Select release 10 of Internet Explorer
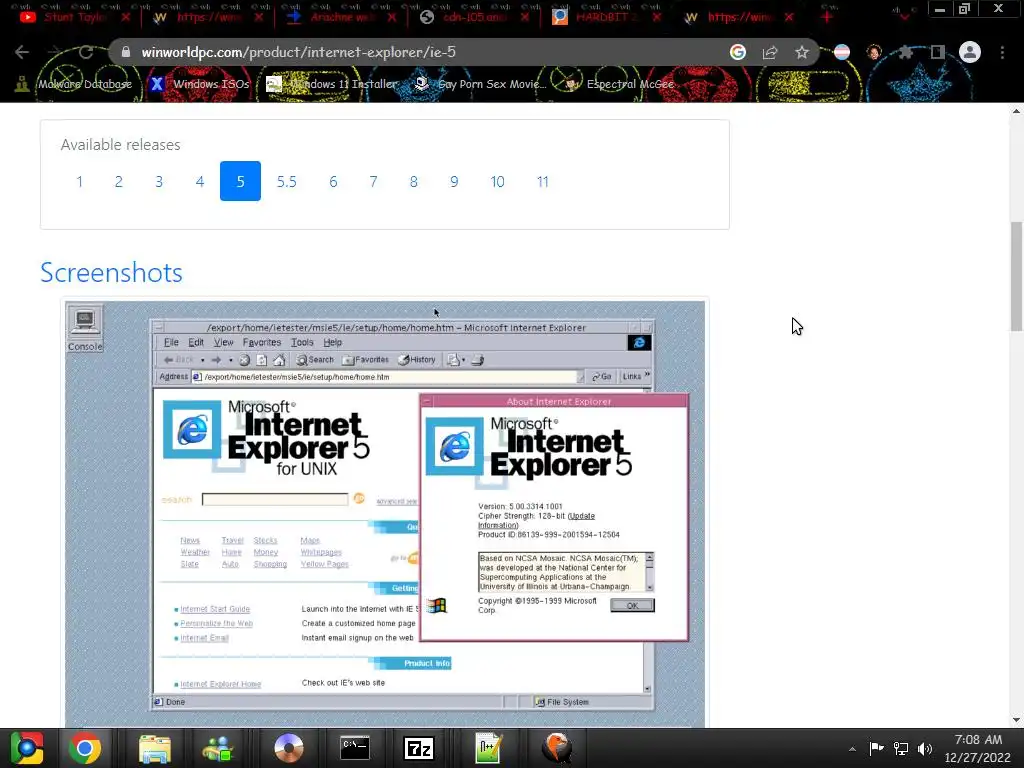The width and height of the screenshot is (1024, 768). [x=498, y=182]
